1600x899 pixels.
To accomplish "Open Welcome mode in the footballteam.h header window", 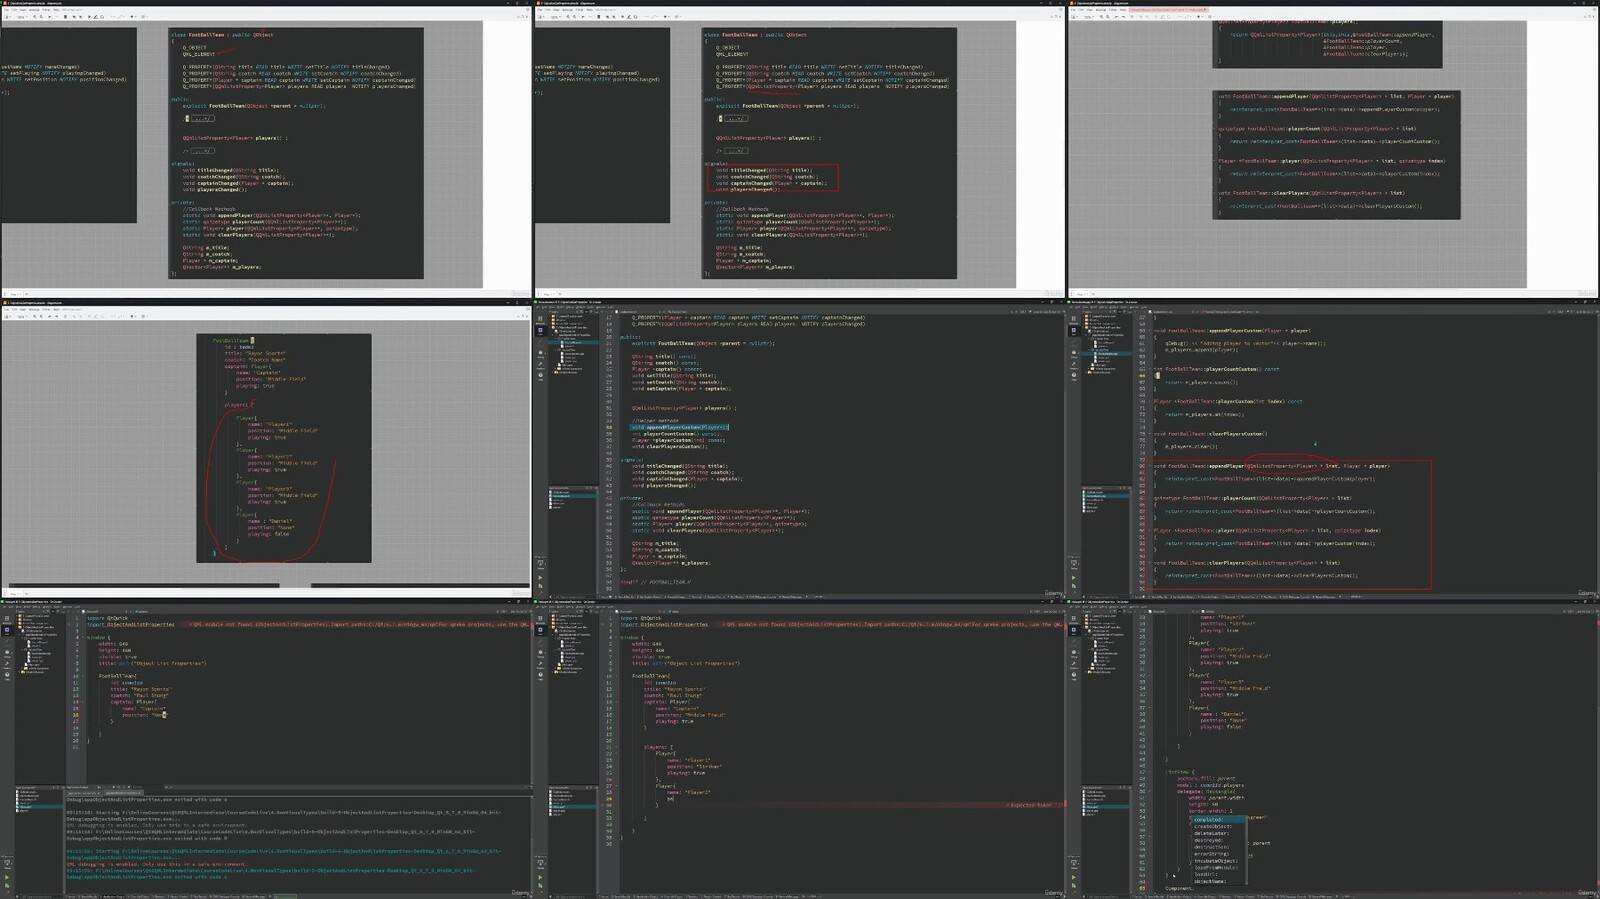I will point(540,318).
